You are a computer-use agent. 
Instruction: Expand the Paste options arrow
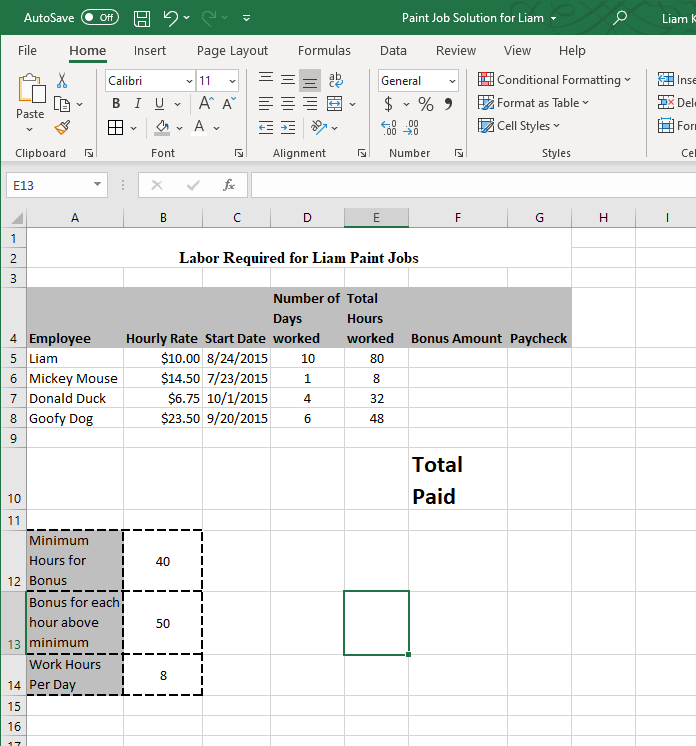pyautogui.click(x=29, y=129)
